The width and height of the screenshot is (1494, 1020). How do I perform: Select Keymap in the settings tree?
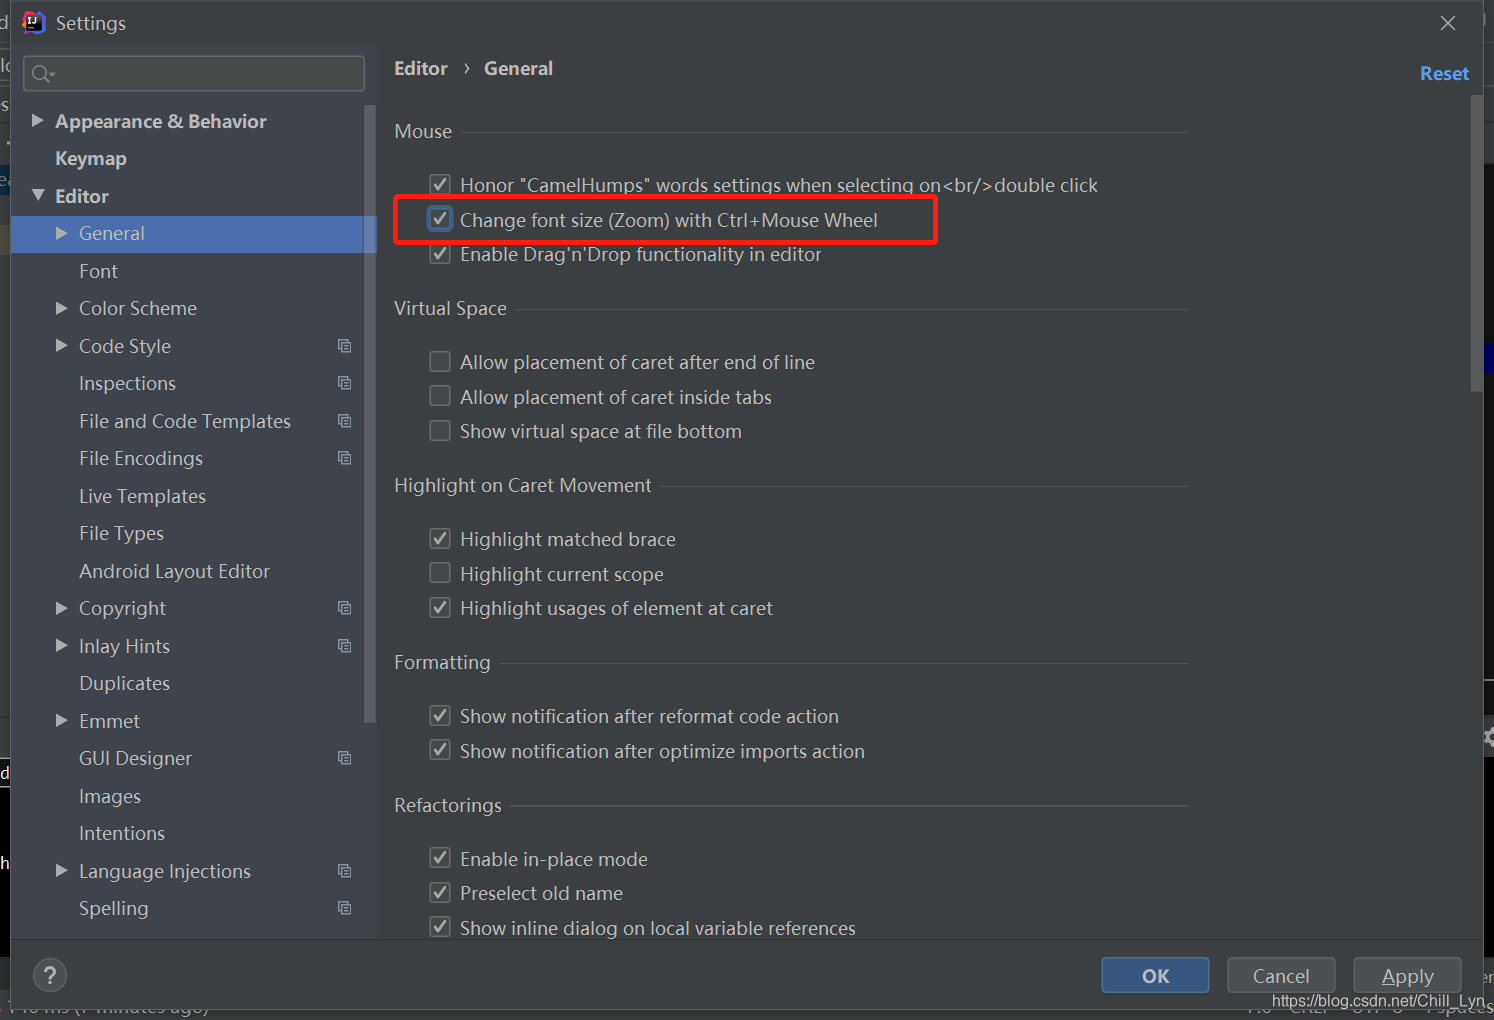coord(91,159)
